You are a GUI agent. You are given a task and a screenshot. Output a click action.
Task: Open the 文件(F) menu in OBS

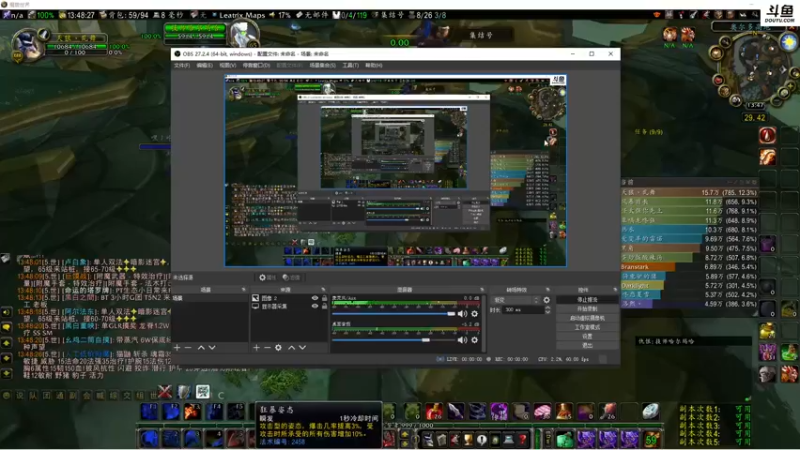click(182, 65)
